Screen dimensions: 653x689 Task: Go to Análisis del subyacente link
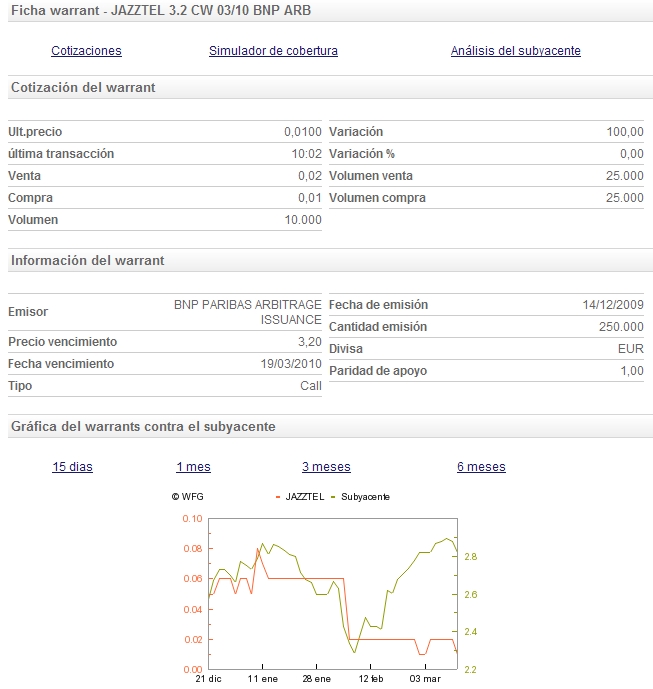tap(515, 51)
